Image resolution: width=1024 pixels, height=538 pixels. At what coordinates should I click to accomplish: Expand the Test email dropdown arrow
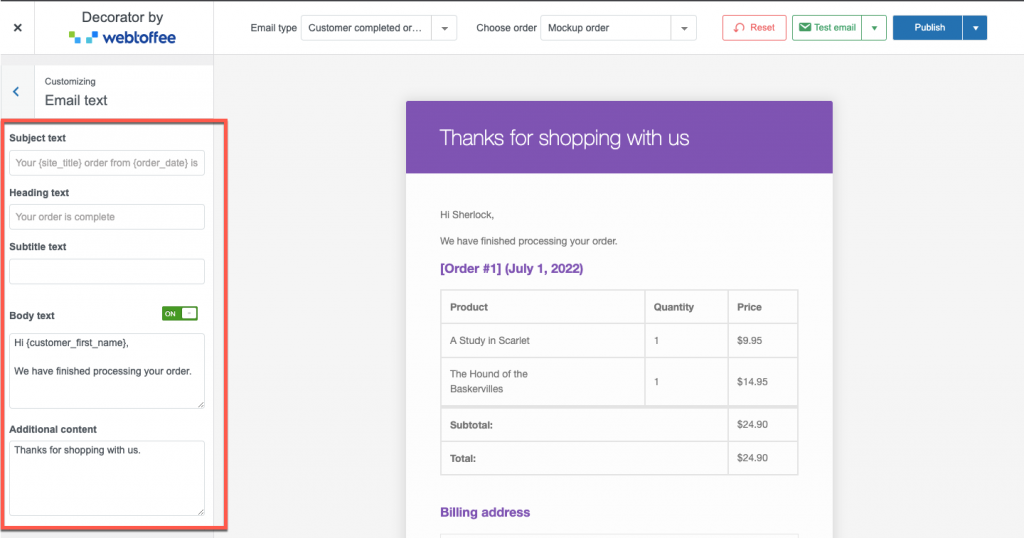click(x=874, y=28)
